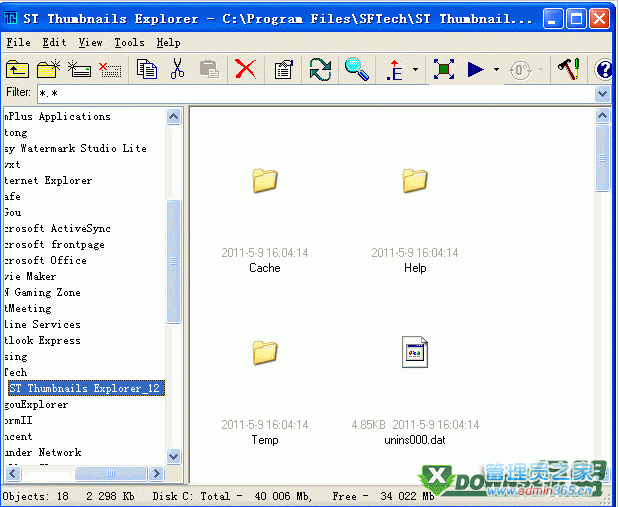This screenshot has height=507, width=619.
Task: Click the Refresh arrows icon
Action: tap(320, 69)
